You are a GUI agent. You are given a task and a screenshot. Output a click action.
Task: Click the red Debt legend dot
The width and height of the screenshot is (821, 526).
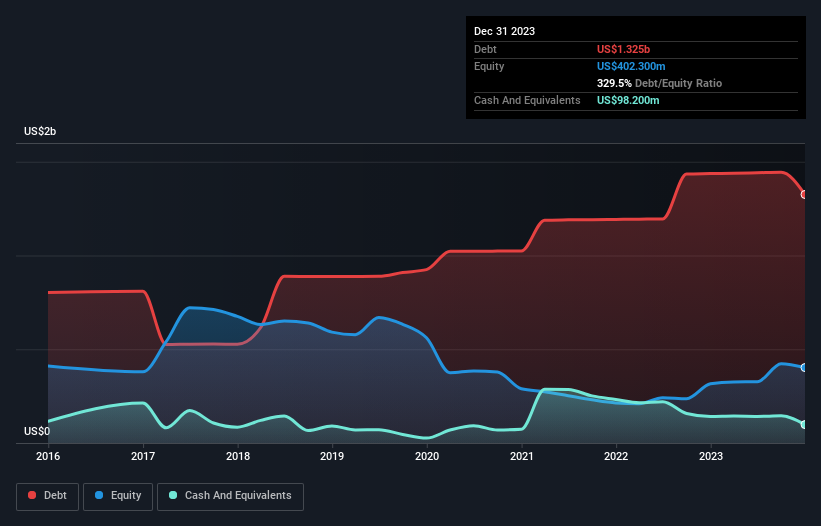(32, 495)
